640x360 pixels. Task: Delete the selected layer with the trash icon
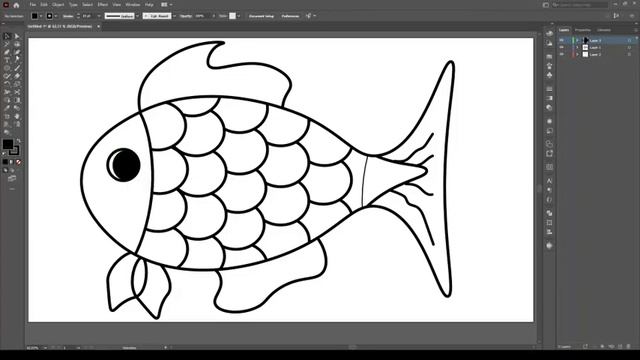click(x=629, y=346)
